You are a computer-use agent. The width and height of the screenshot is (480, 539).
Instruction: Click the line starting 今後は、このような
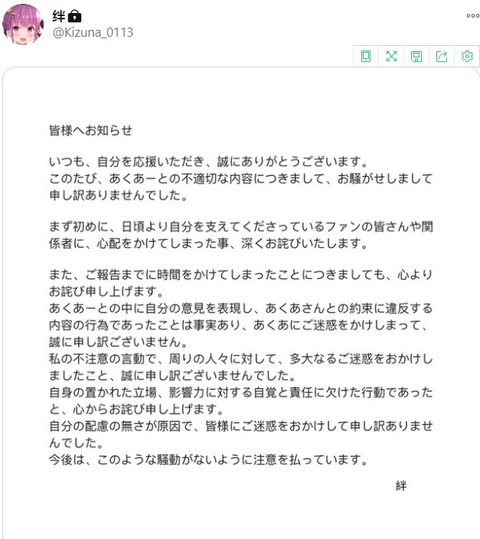pos(209,460)
